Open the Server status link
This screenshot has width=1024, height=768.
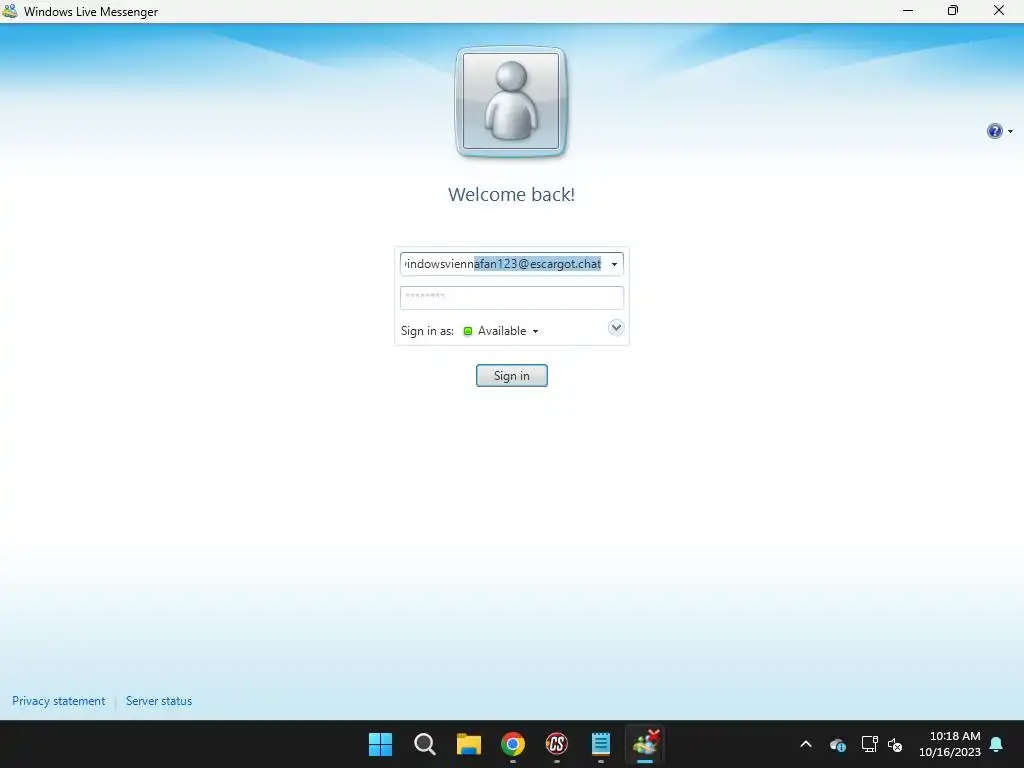tap(159, 701)
